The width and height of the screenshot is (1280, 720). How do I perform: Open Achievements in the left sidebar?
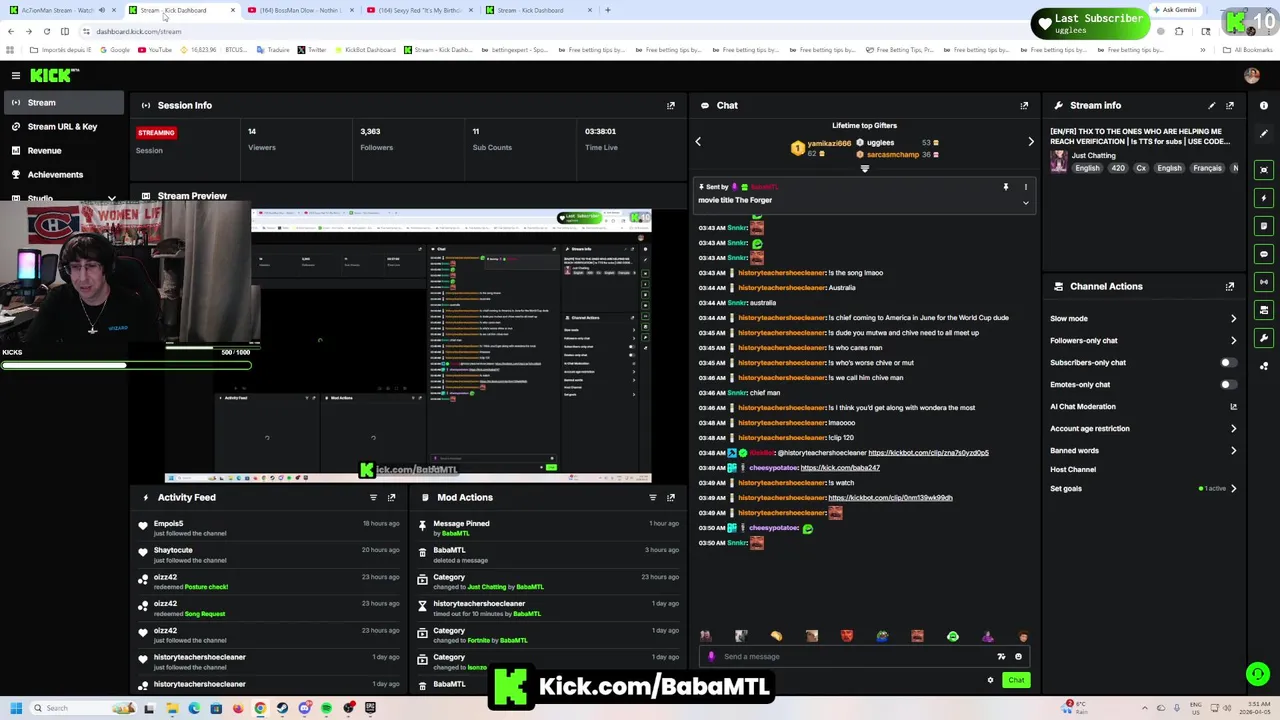(62, 175)
